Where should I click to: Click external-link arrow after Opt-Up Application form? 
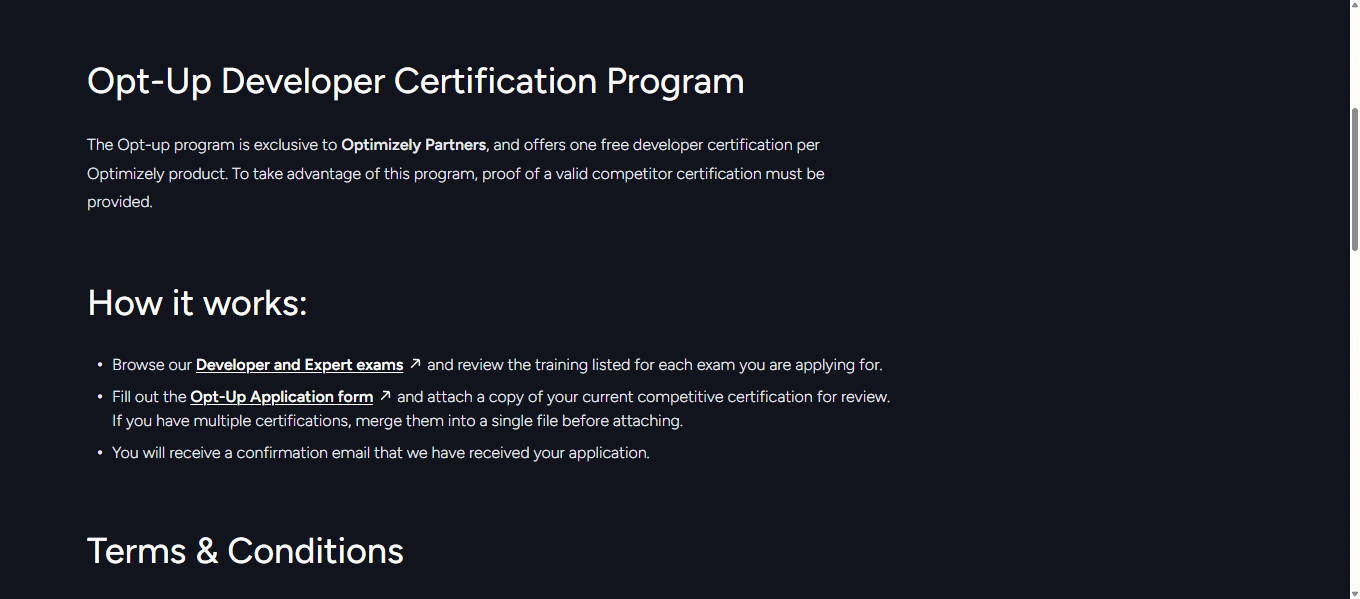(385, 396)
